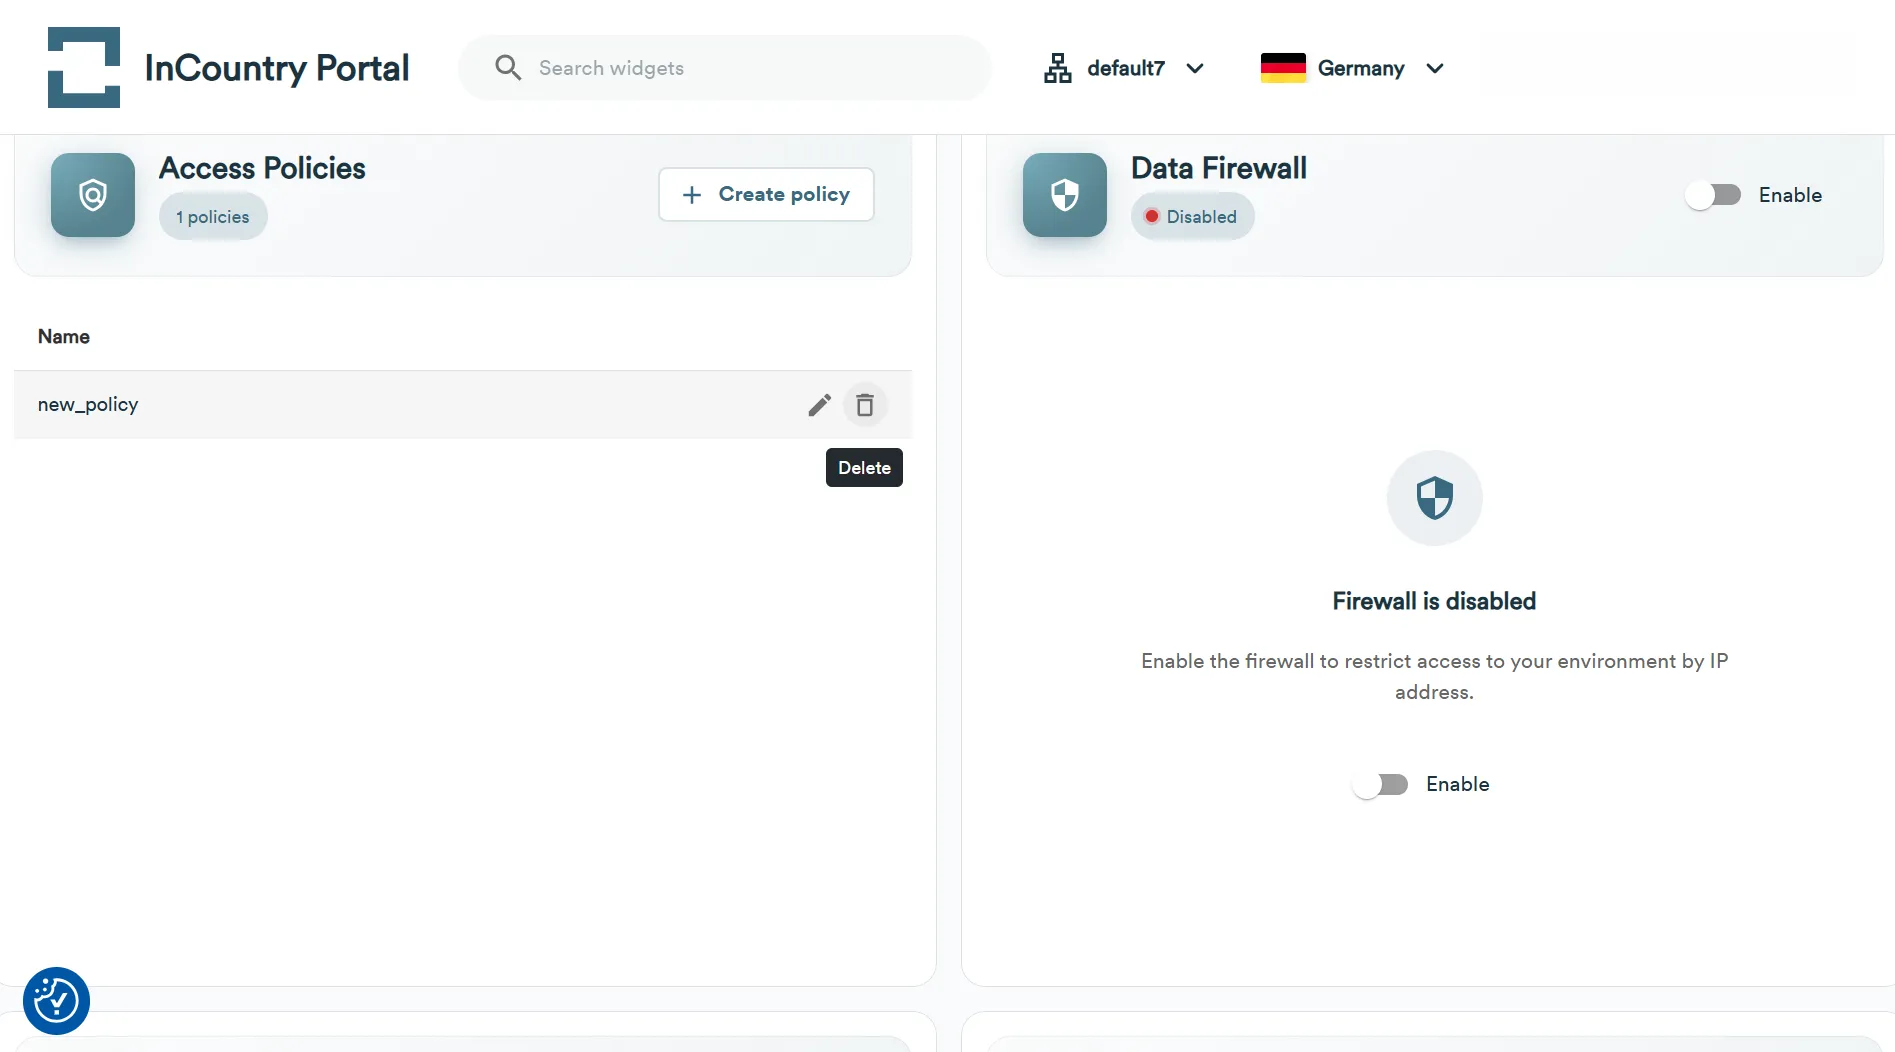Open the cookie preferences badge

pos(57,1001)
